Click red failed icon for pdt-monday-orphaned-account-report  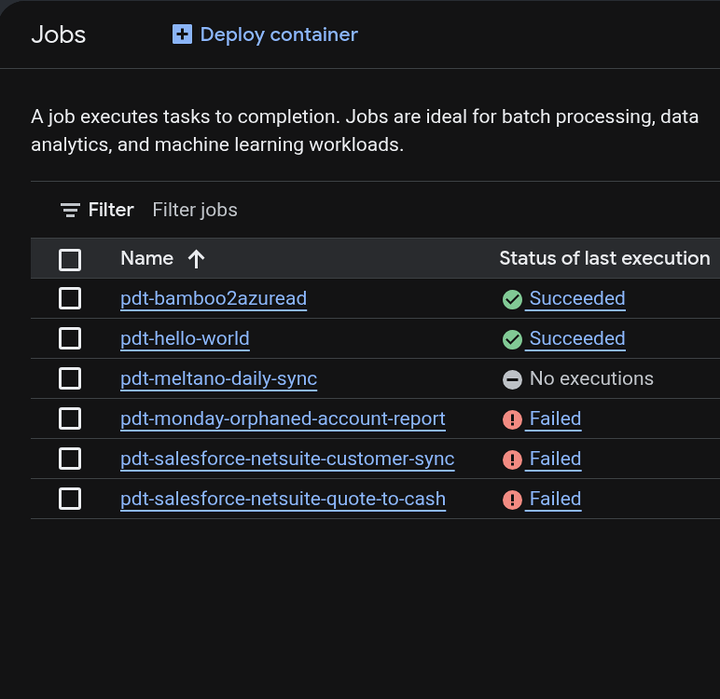[x=512, y=420]
